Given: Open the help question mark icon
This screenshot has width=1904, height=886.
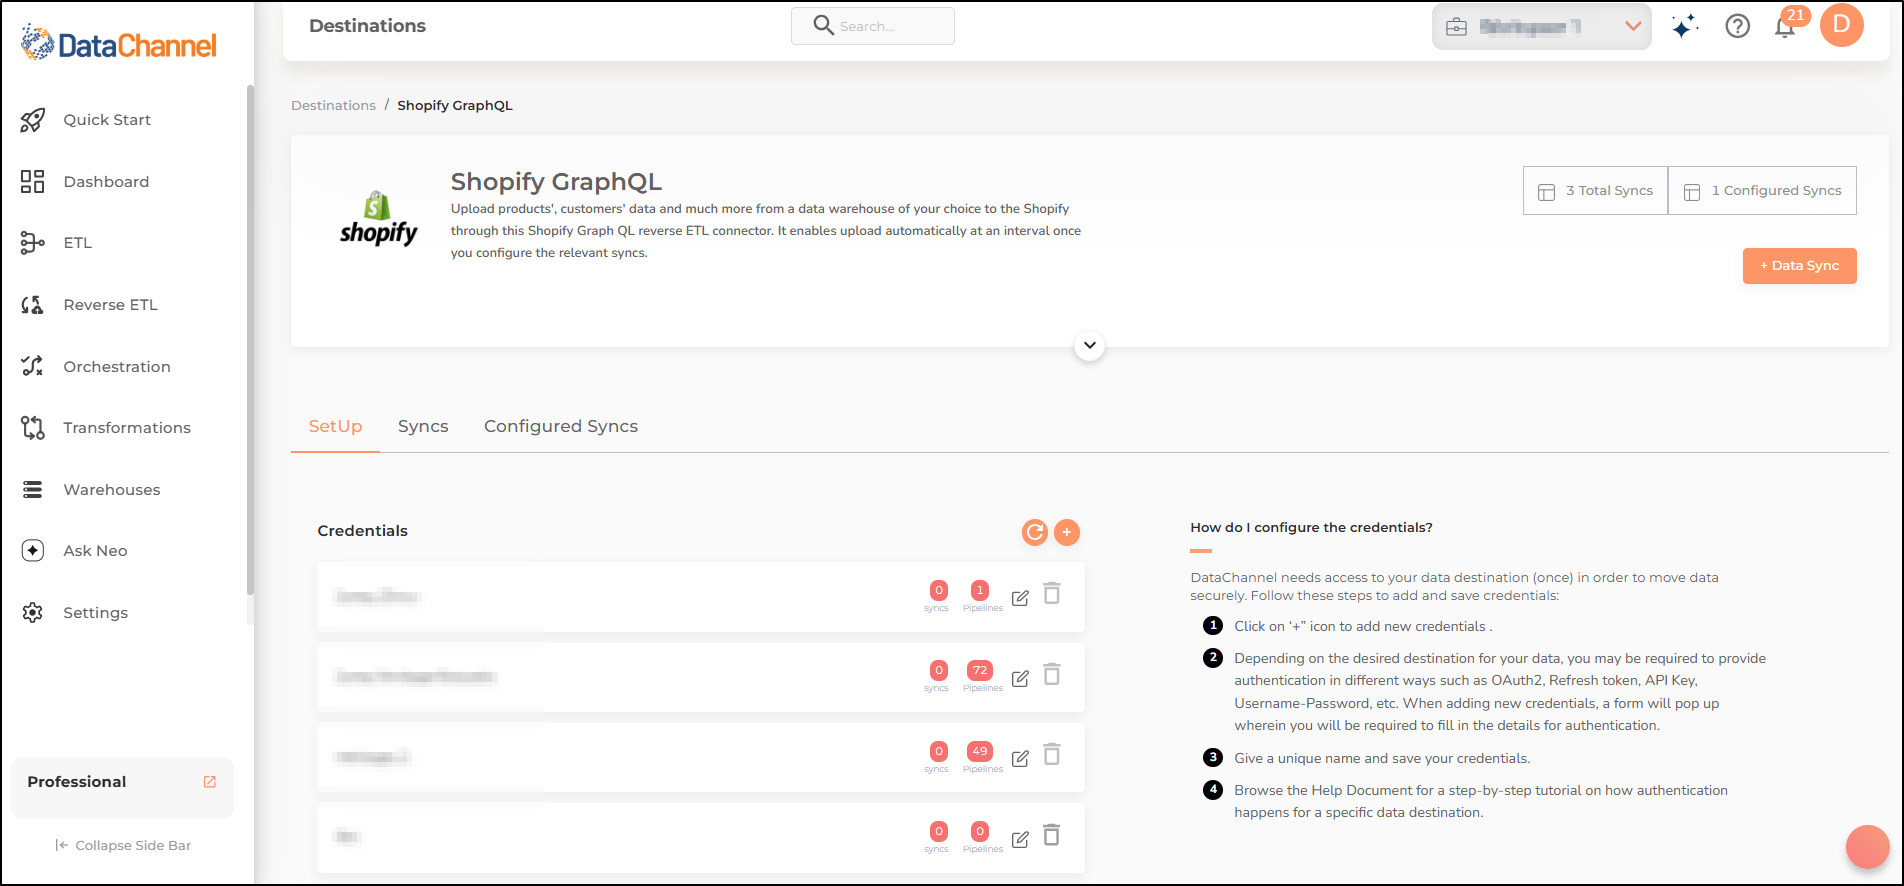Looking at the screenshot, I should (1738, 26).
